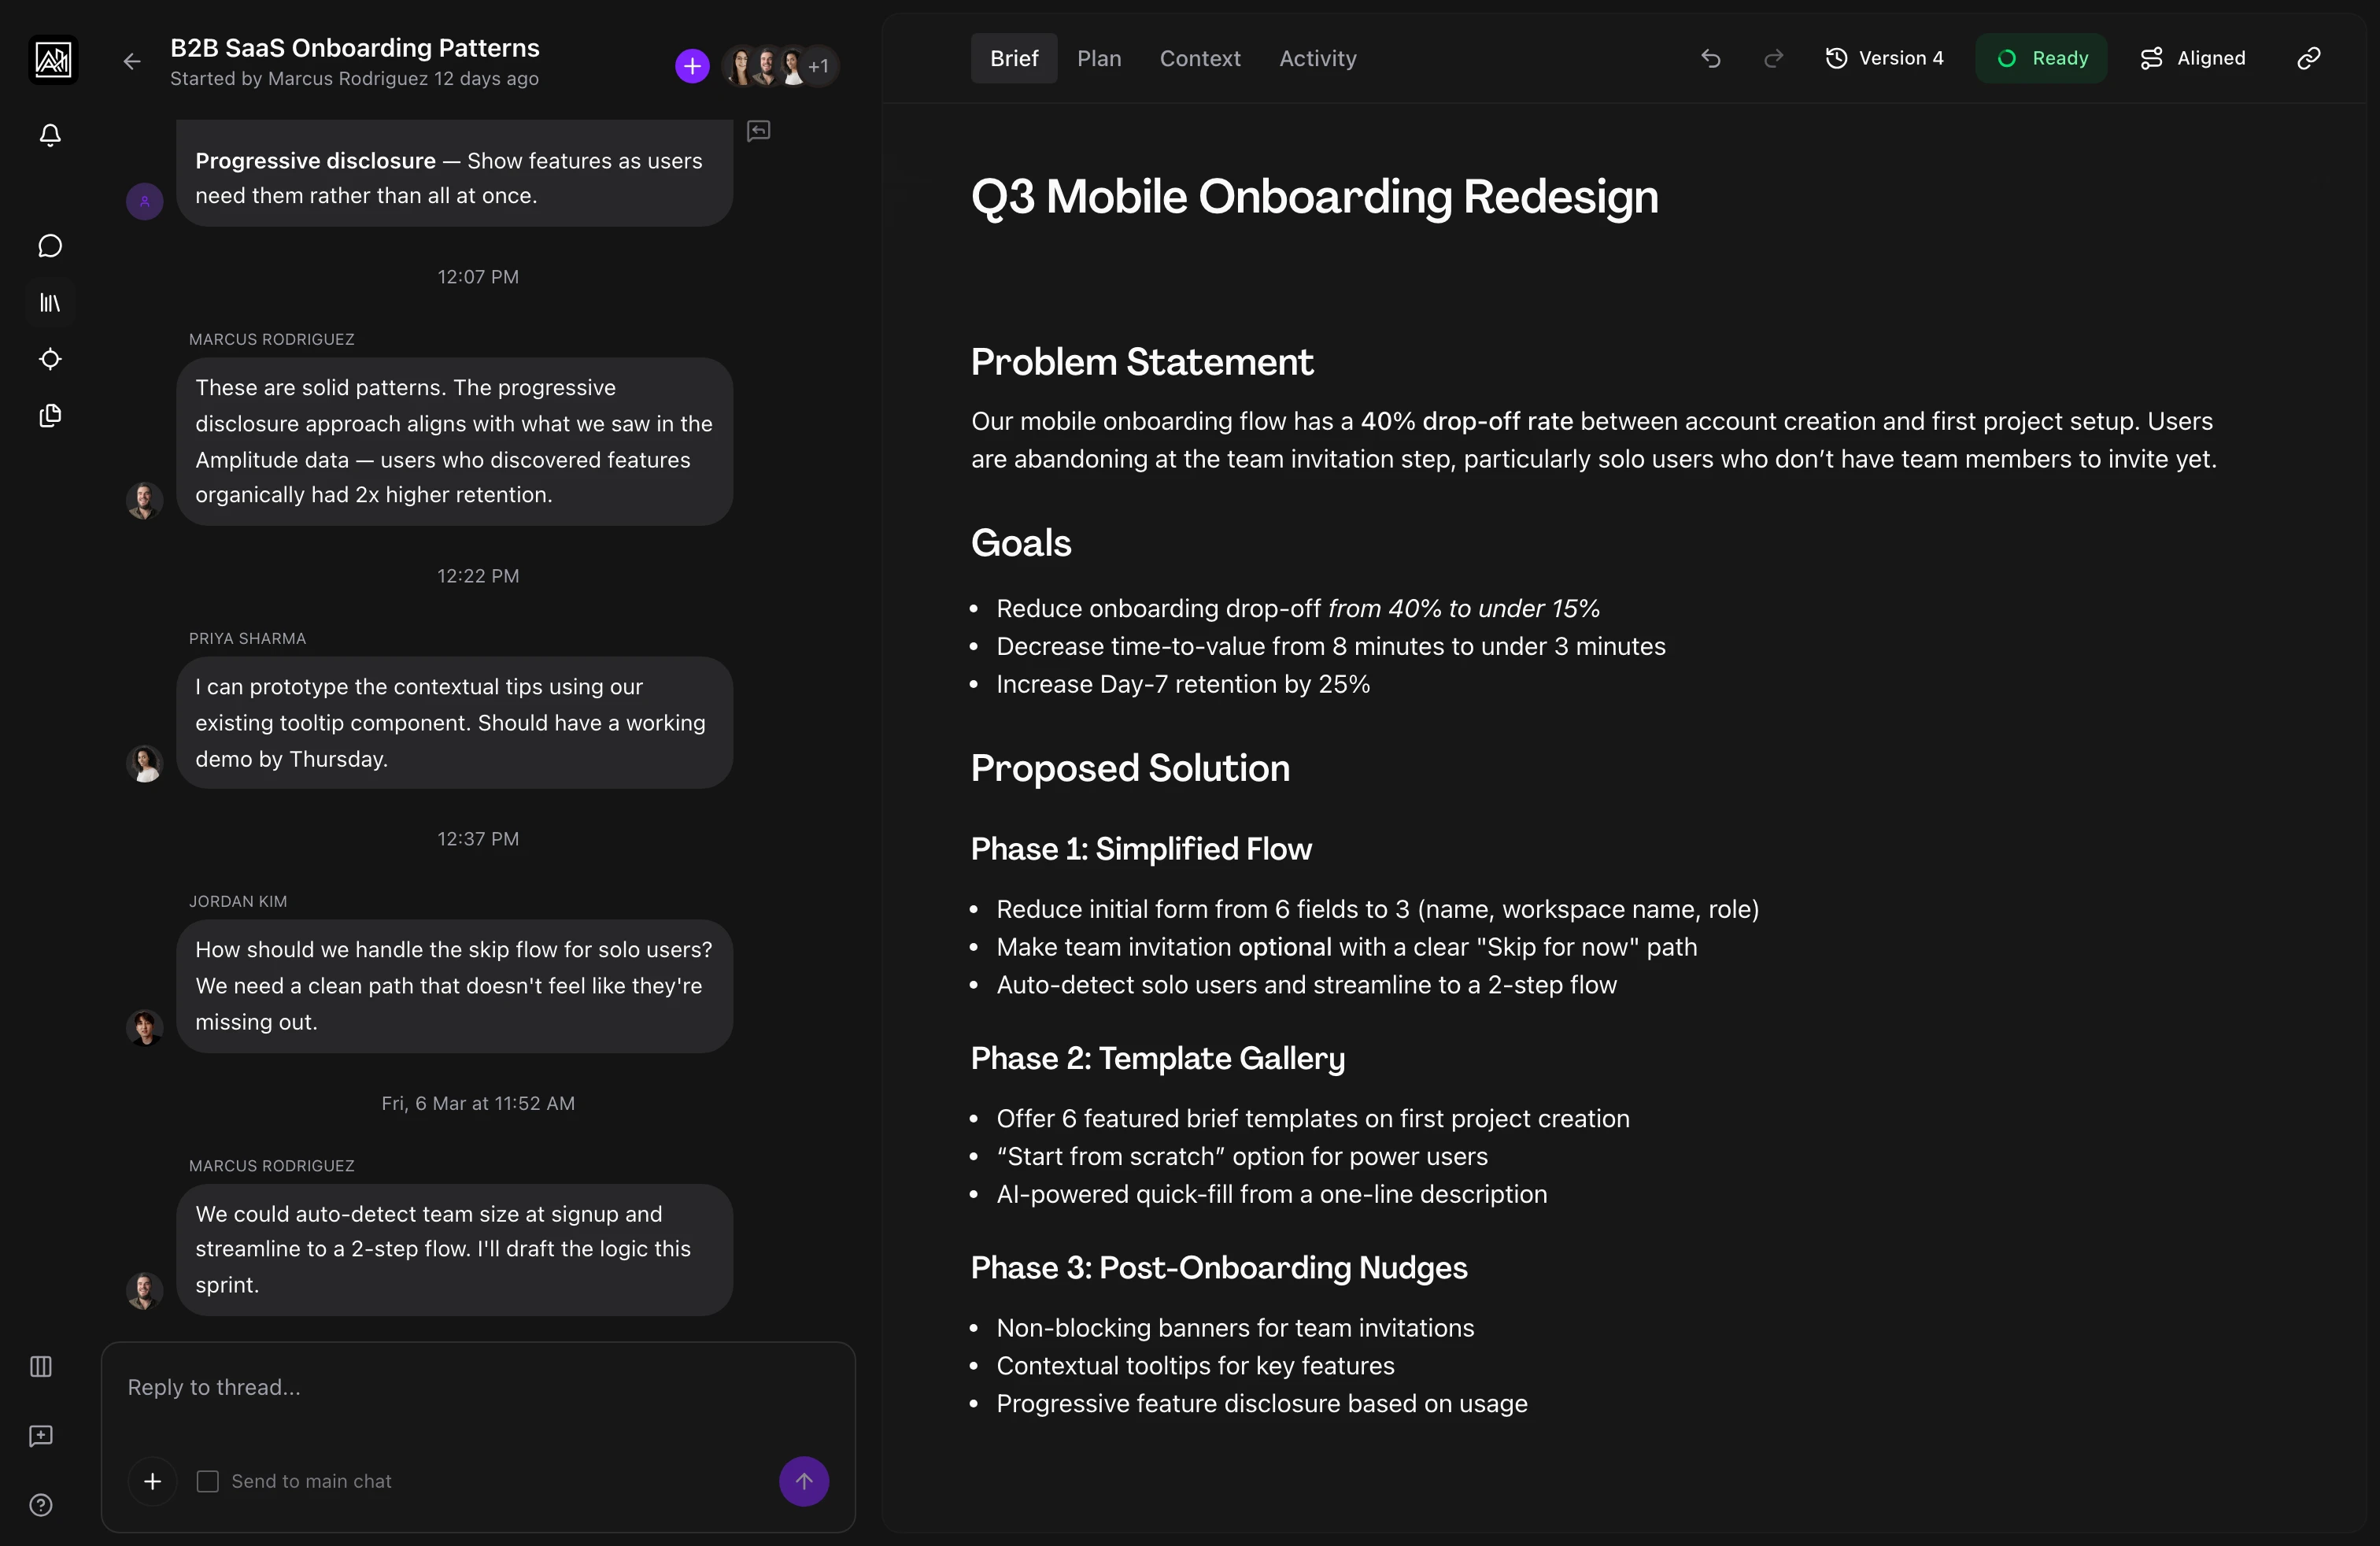
Task: Open the documents icon in sidebar
Action: click(50, 416)
